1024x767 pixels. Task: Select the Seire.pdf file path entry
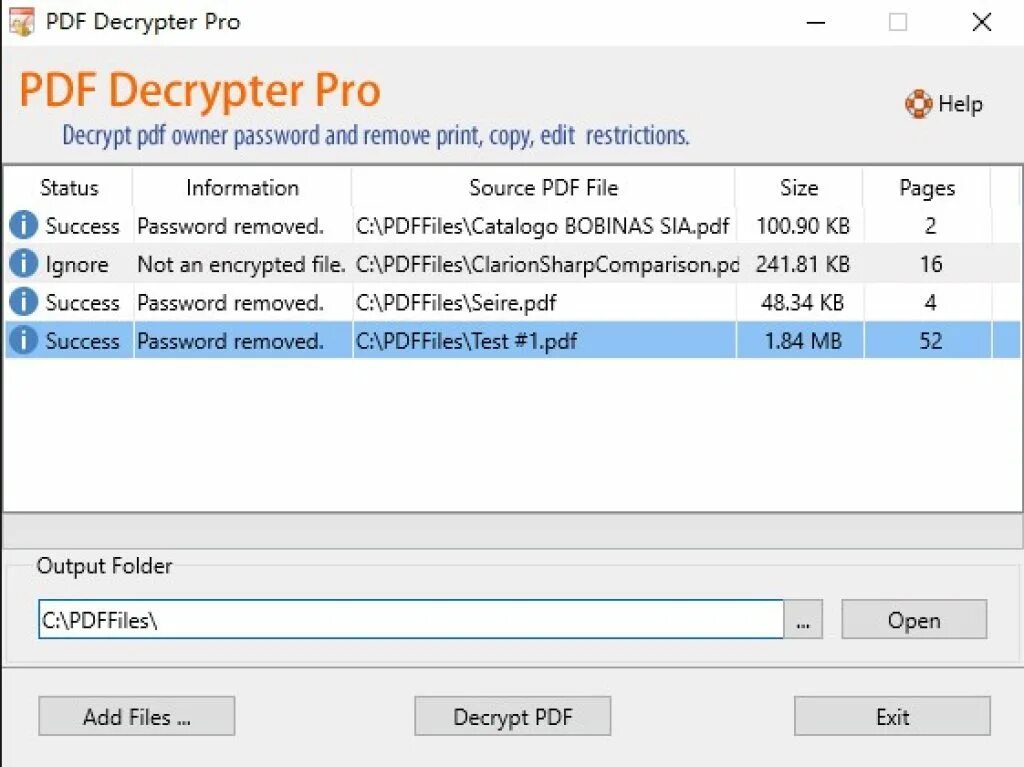coord(456,302)
